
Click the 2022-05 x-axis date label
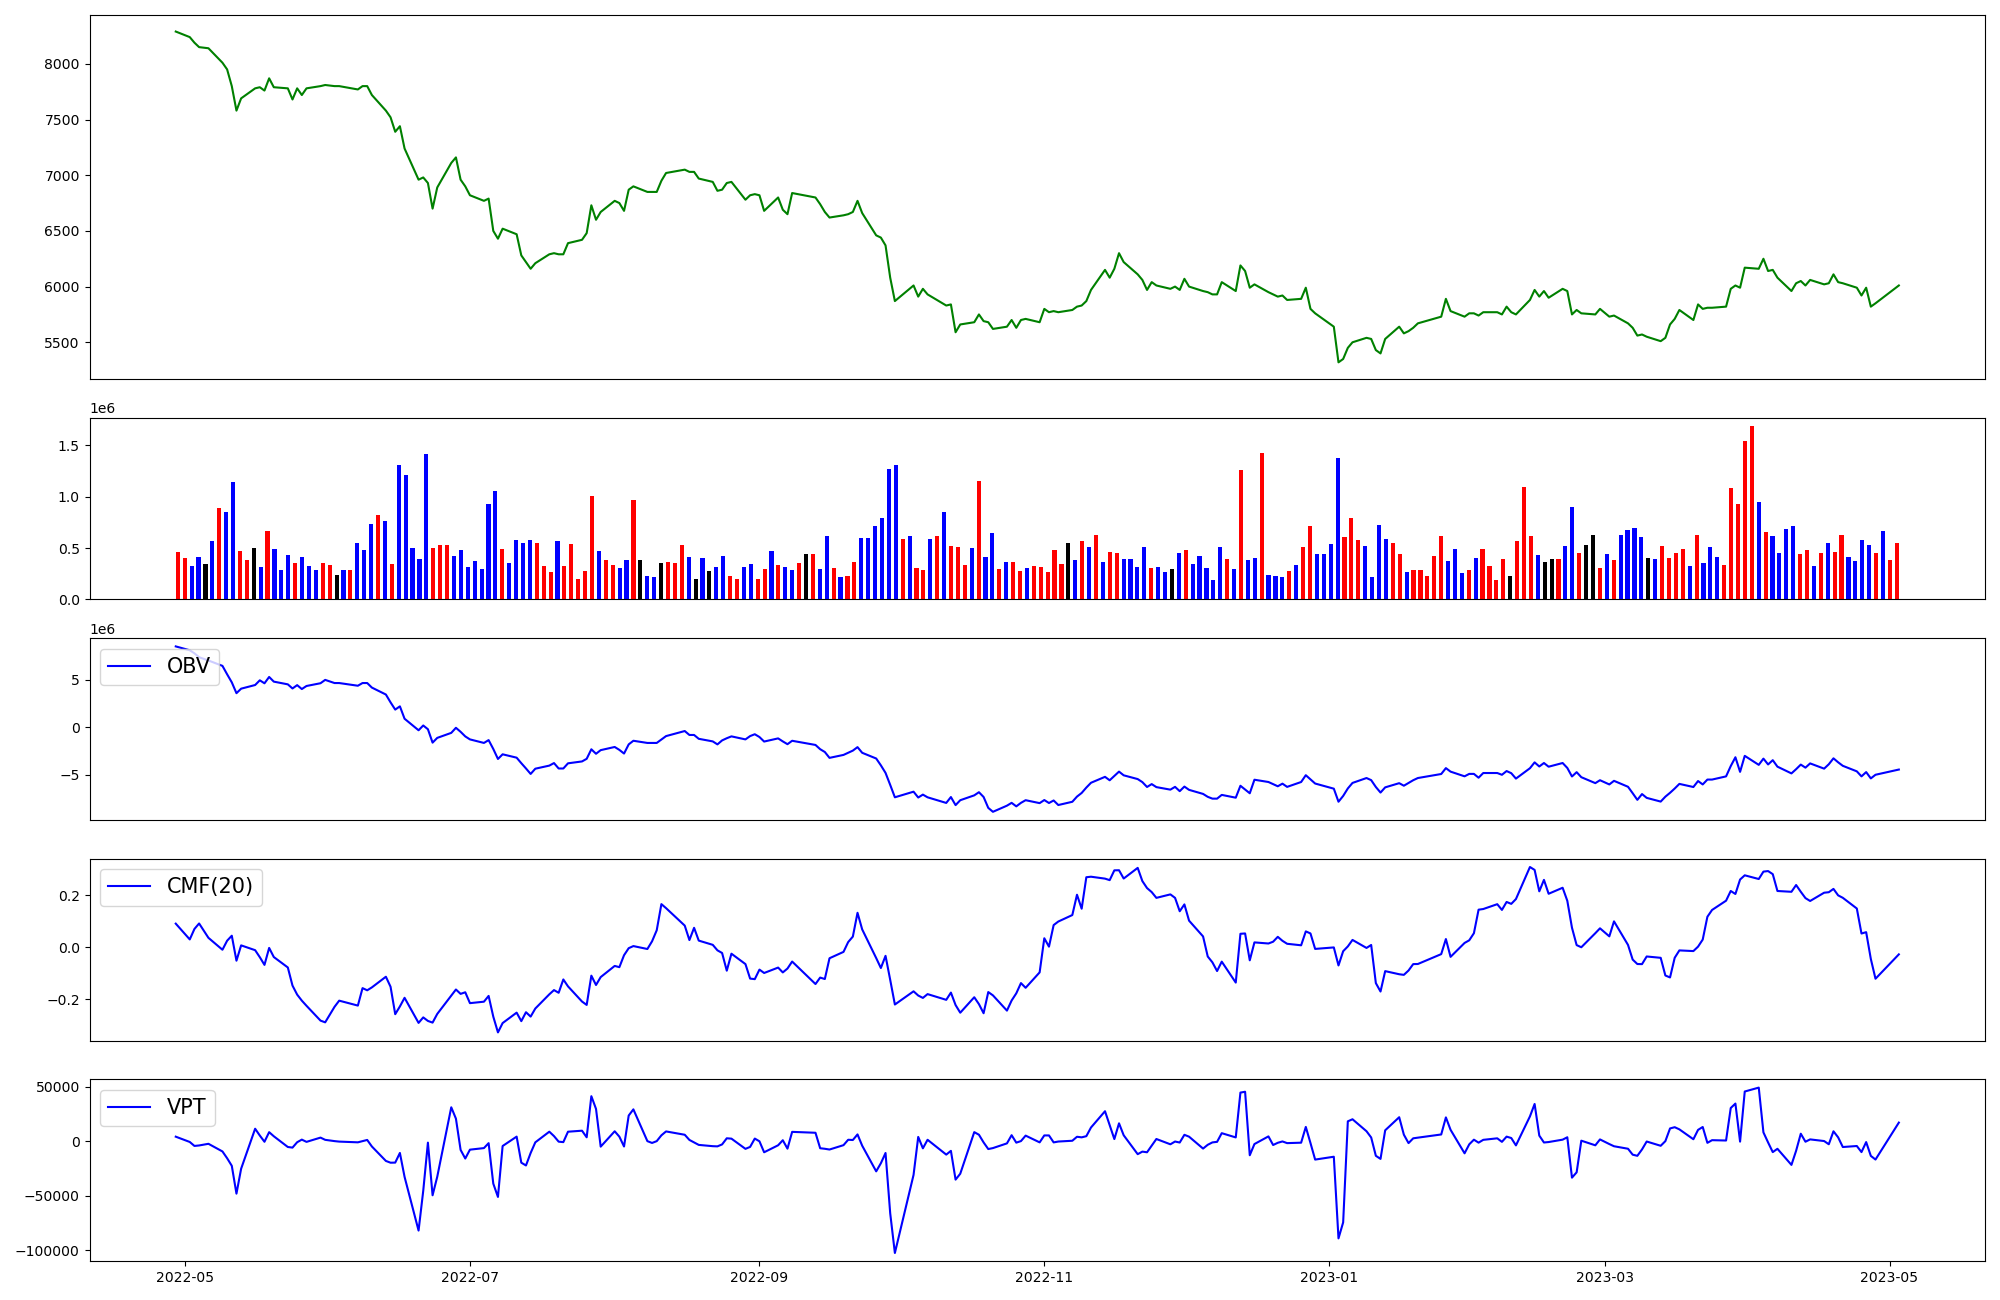(185, 1277)
